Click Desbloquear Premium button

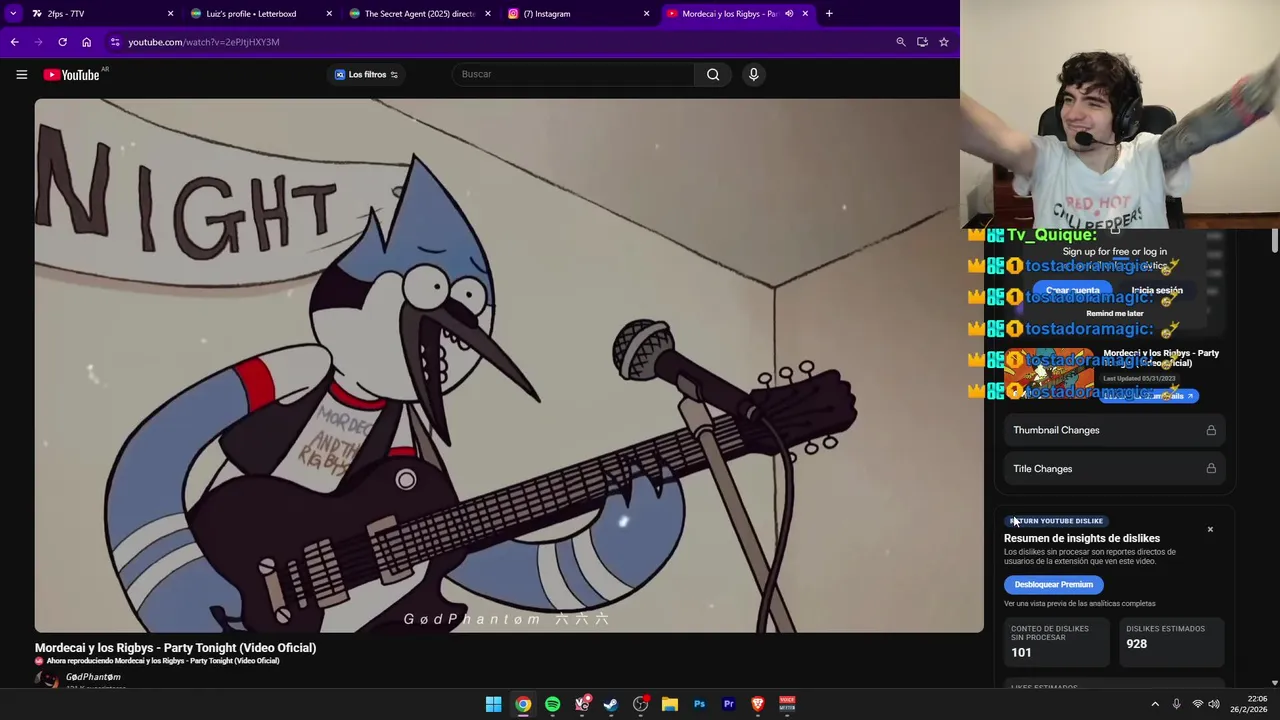pos(1053,585)
